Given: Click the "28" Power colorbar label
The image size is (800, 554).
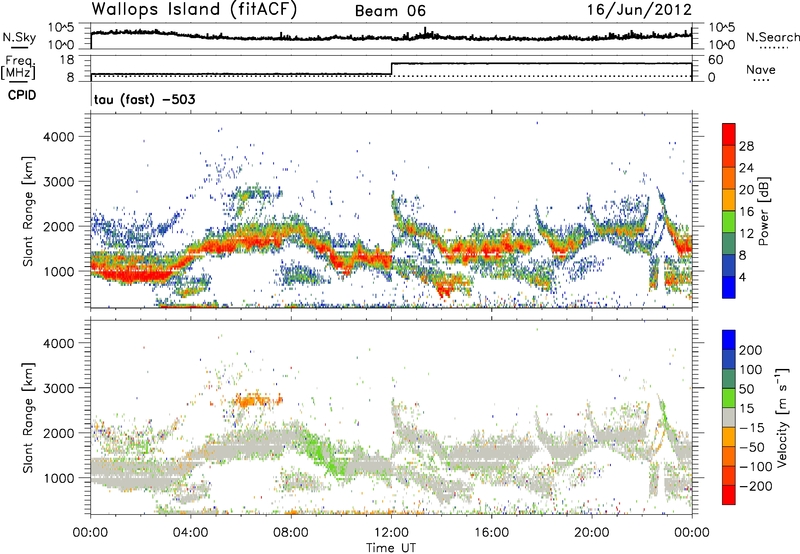Looking at the screenshot, I should click(x=746, y=146).
